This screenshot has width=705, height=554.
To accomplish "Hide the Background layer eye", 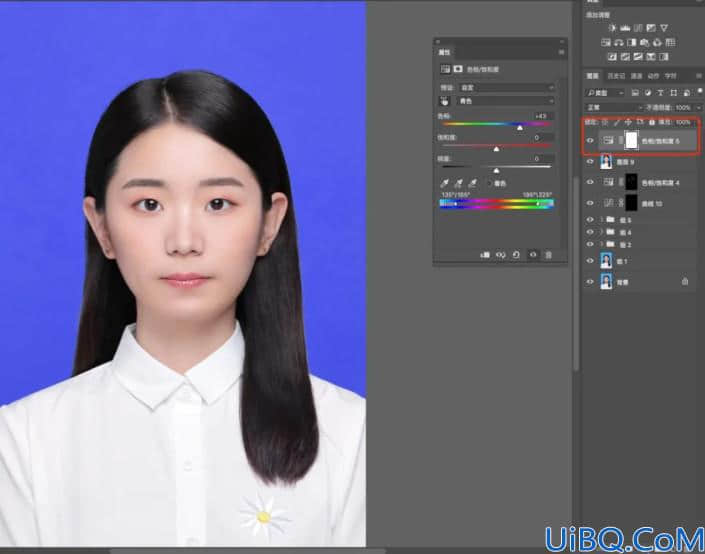I will tap(590, 282).
